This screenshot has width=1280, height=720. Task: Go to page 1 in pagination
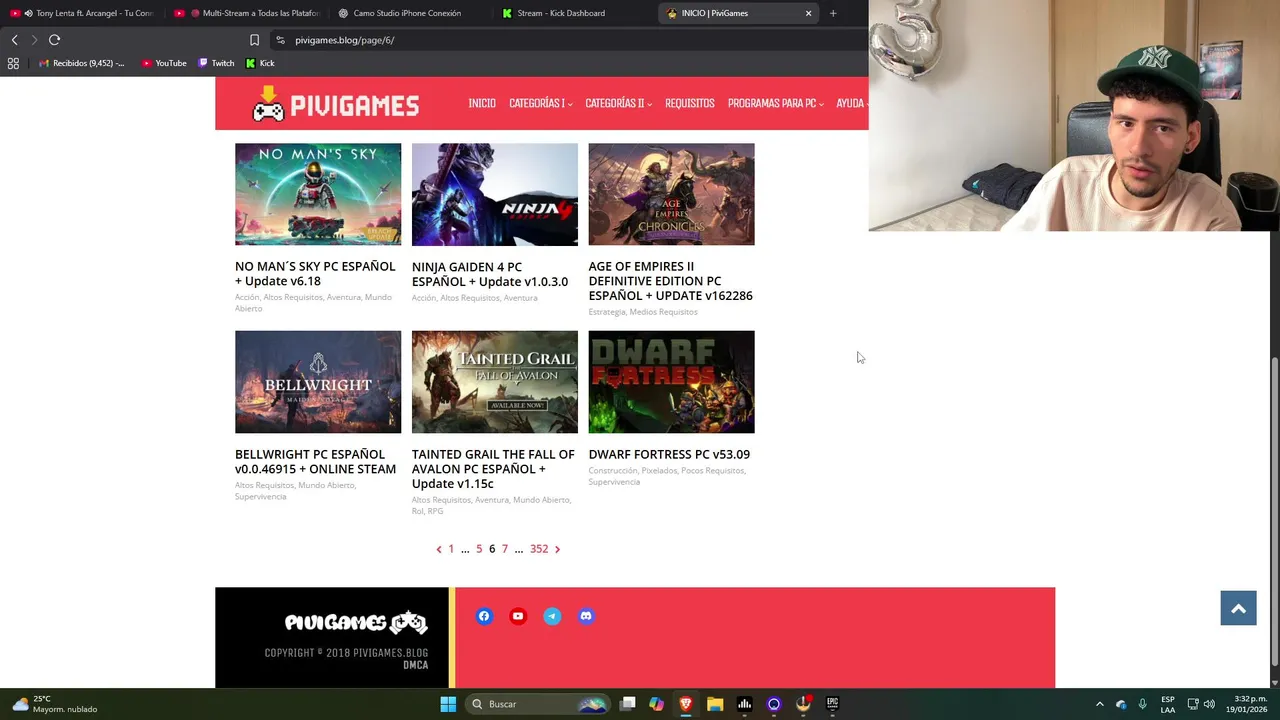(451, 549)
